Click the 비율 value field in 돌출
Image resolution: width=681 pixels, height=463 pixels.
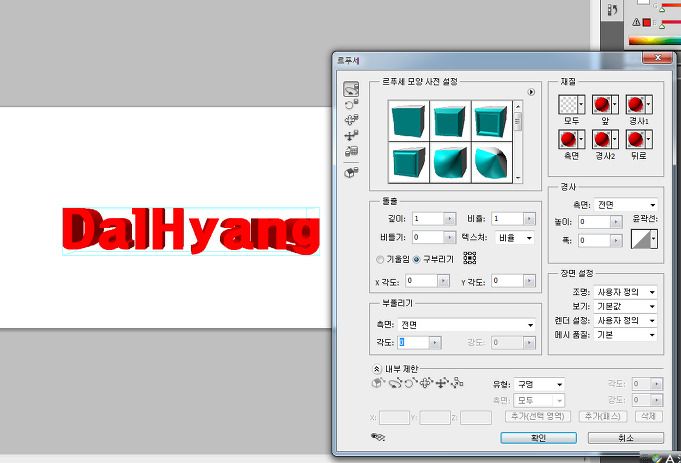point(507,218)
